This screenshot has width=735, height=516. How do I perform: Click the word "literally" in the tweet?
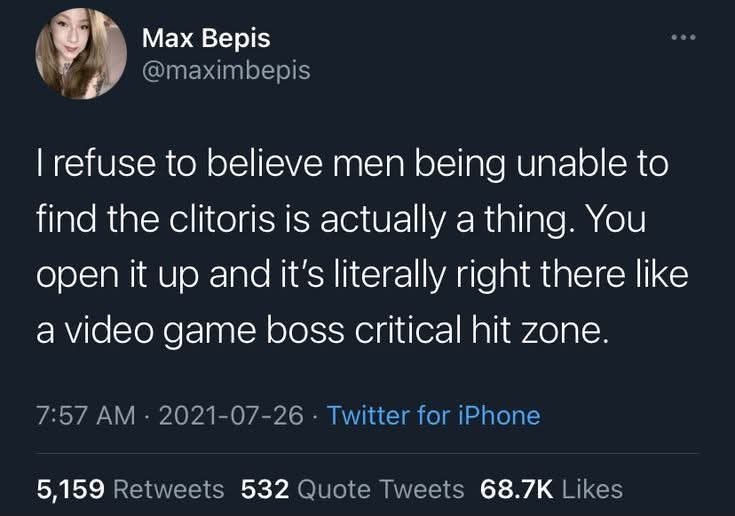pyautogui.click(x=390, y=275)
